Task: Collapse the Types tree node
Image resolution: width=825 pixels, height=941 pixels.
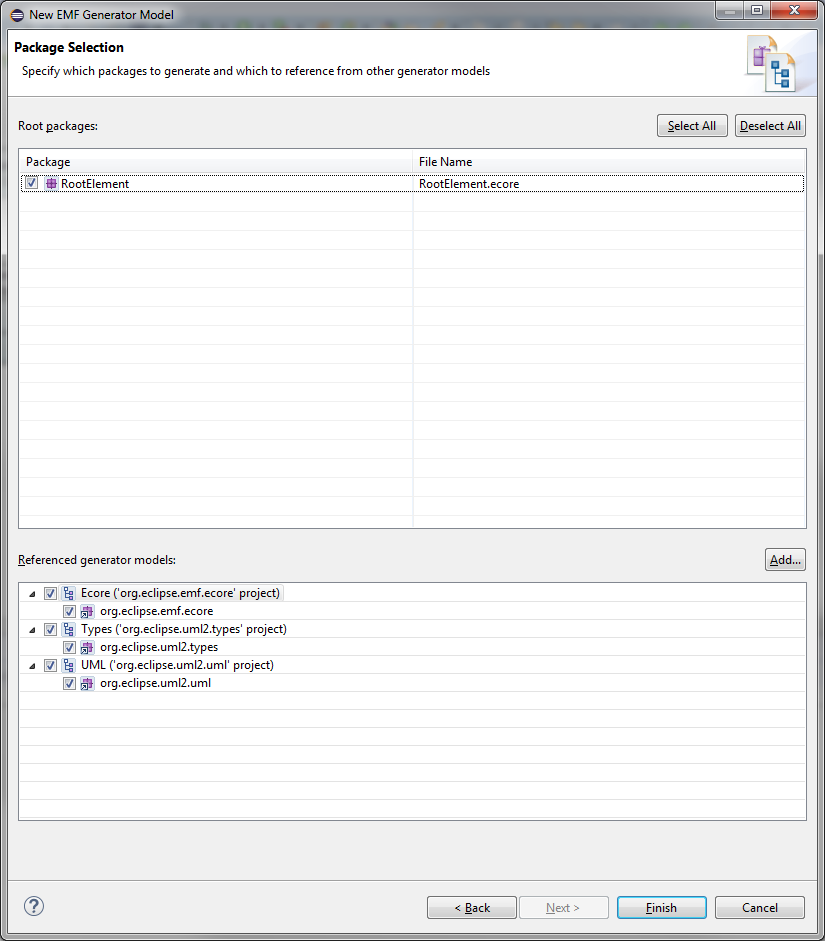Action: pyautogui.click(x=32, y=630)
